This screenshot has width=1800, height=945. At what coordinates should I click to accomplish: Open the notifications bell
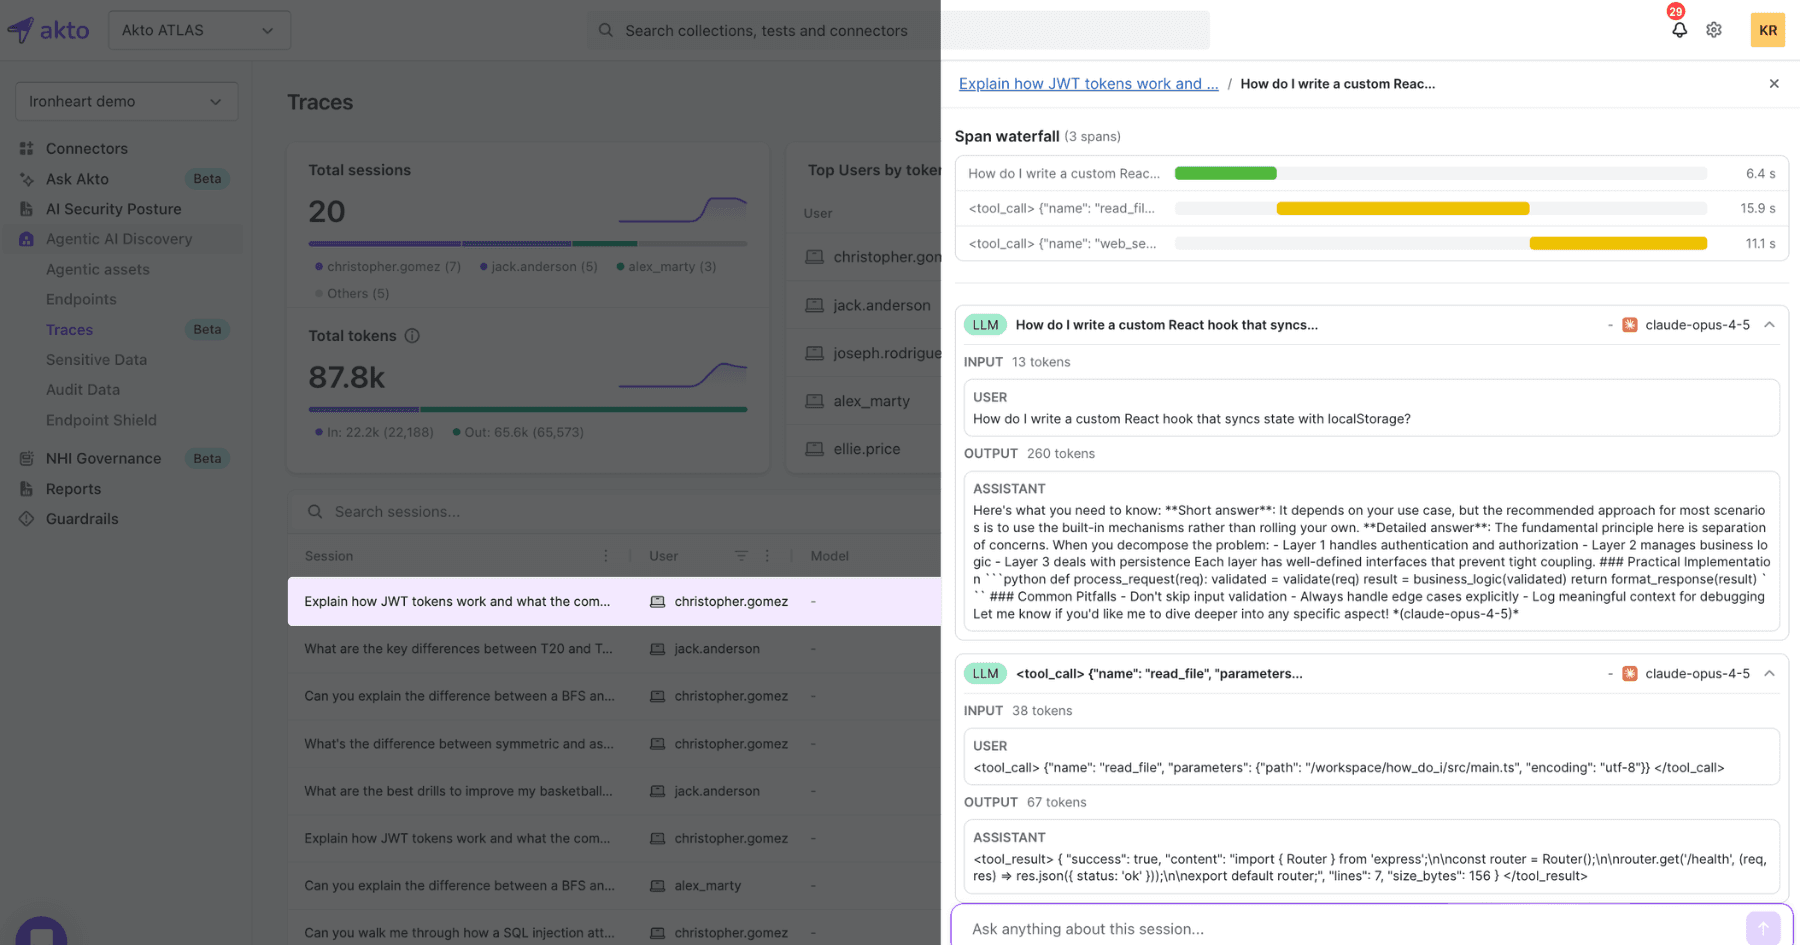coord(1679,30)
